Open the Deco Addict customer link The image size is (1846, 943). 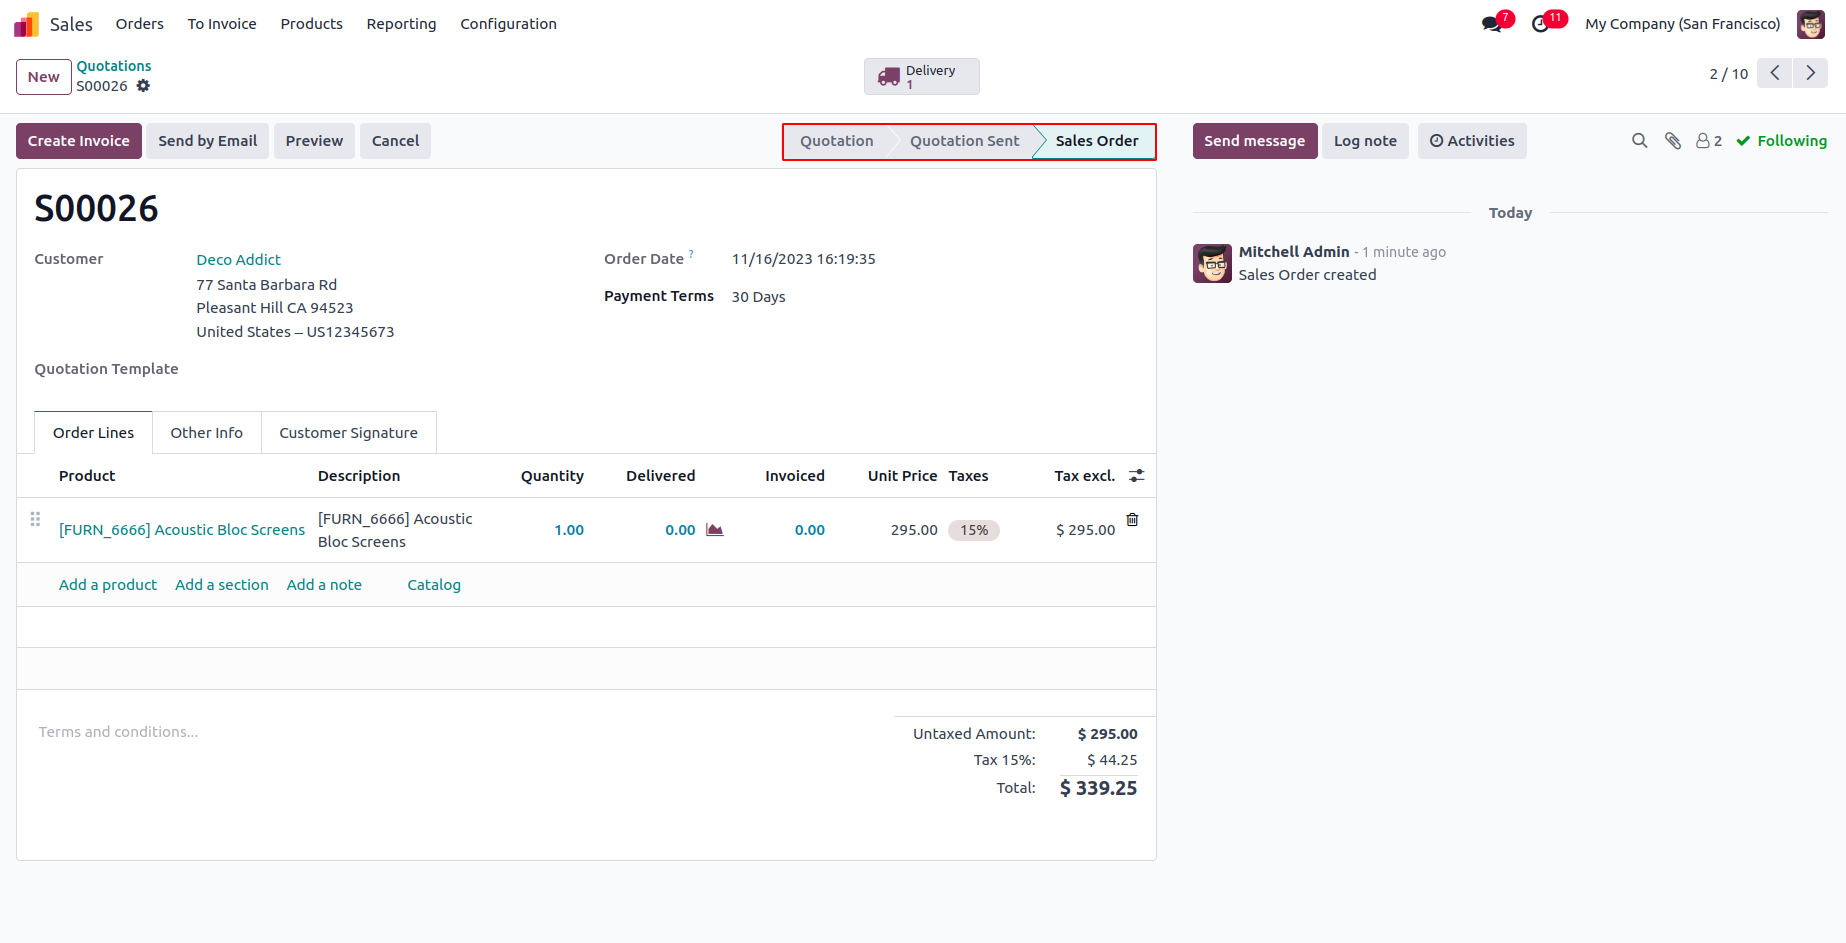coord(238,260)
